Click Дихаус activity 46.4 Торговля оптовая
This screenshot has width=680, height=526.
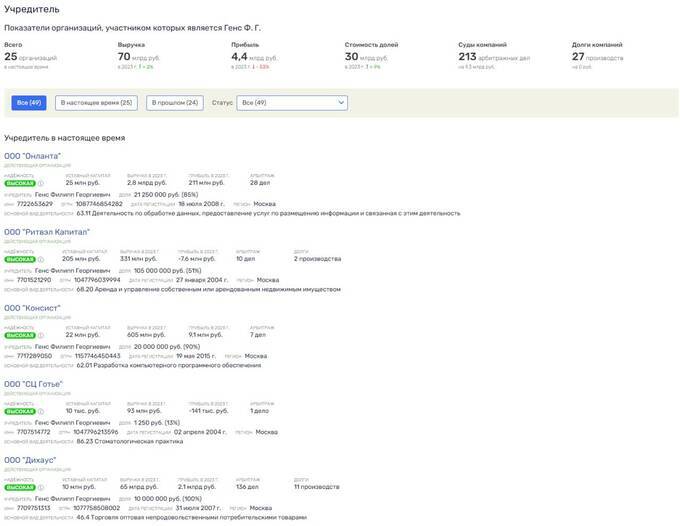click(192, 517)
